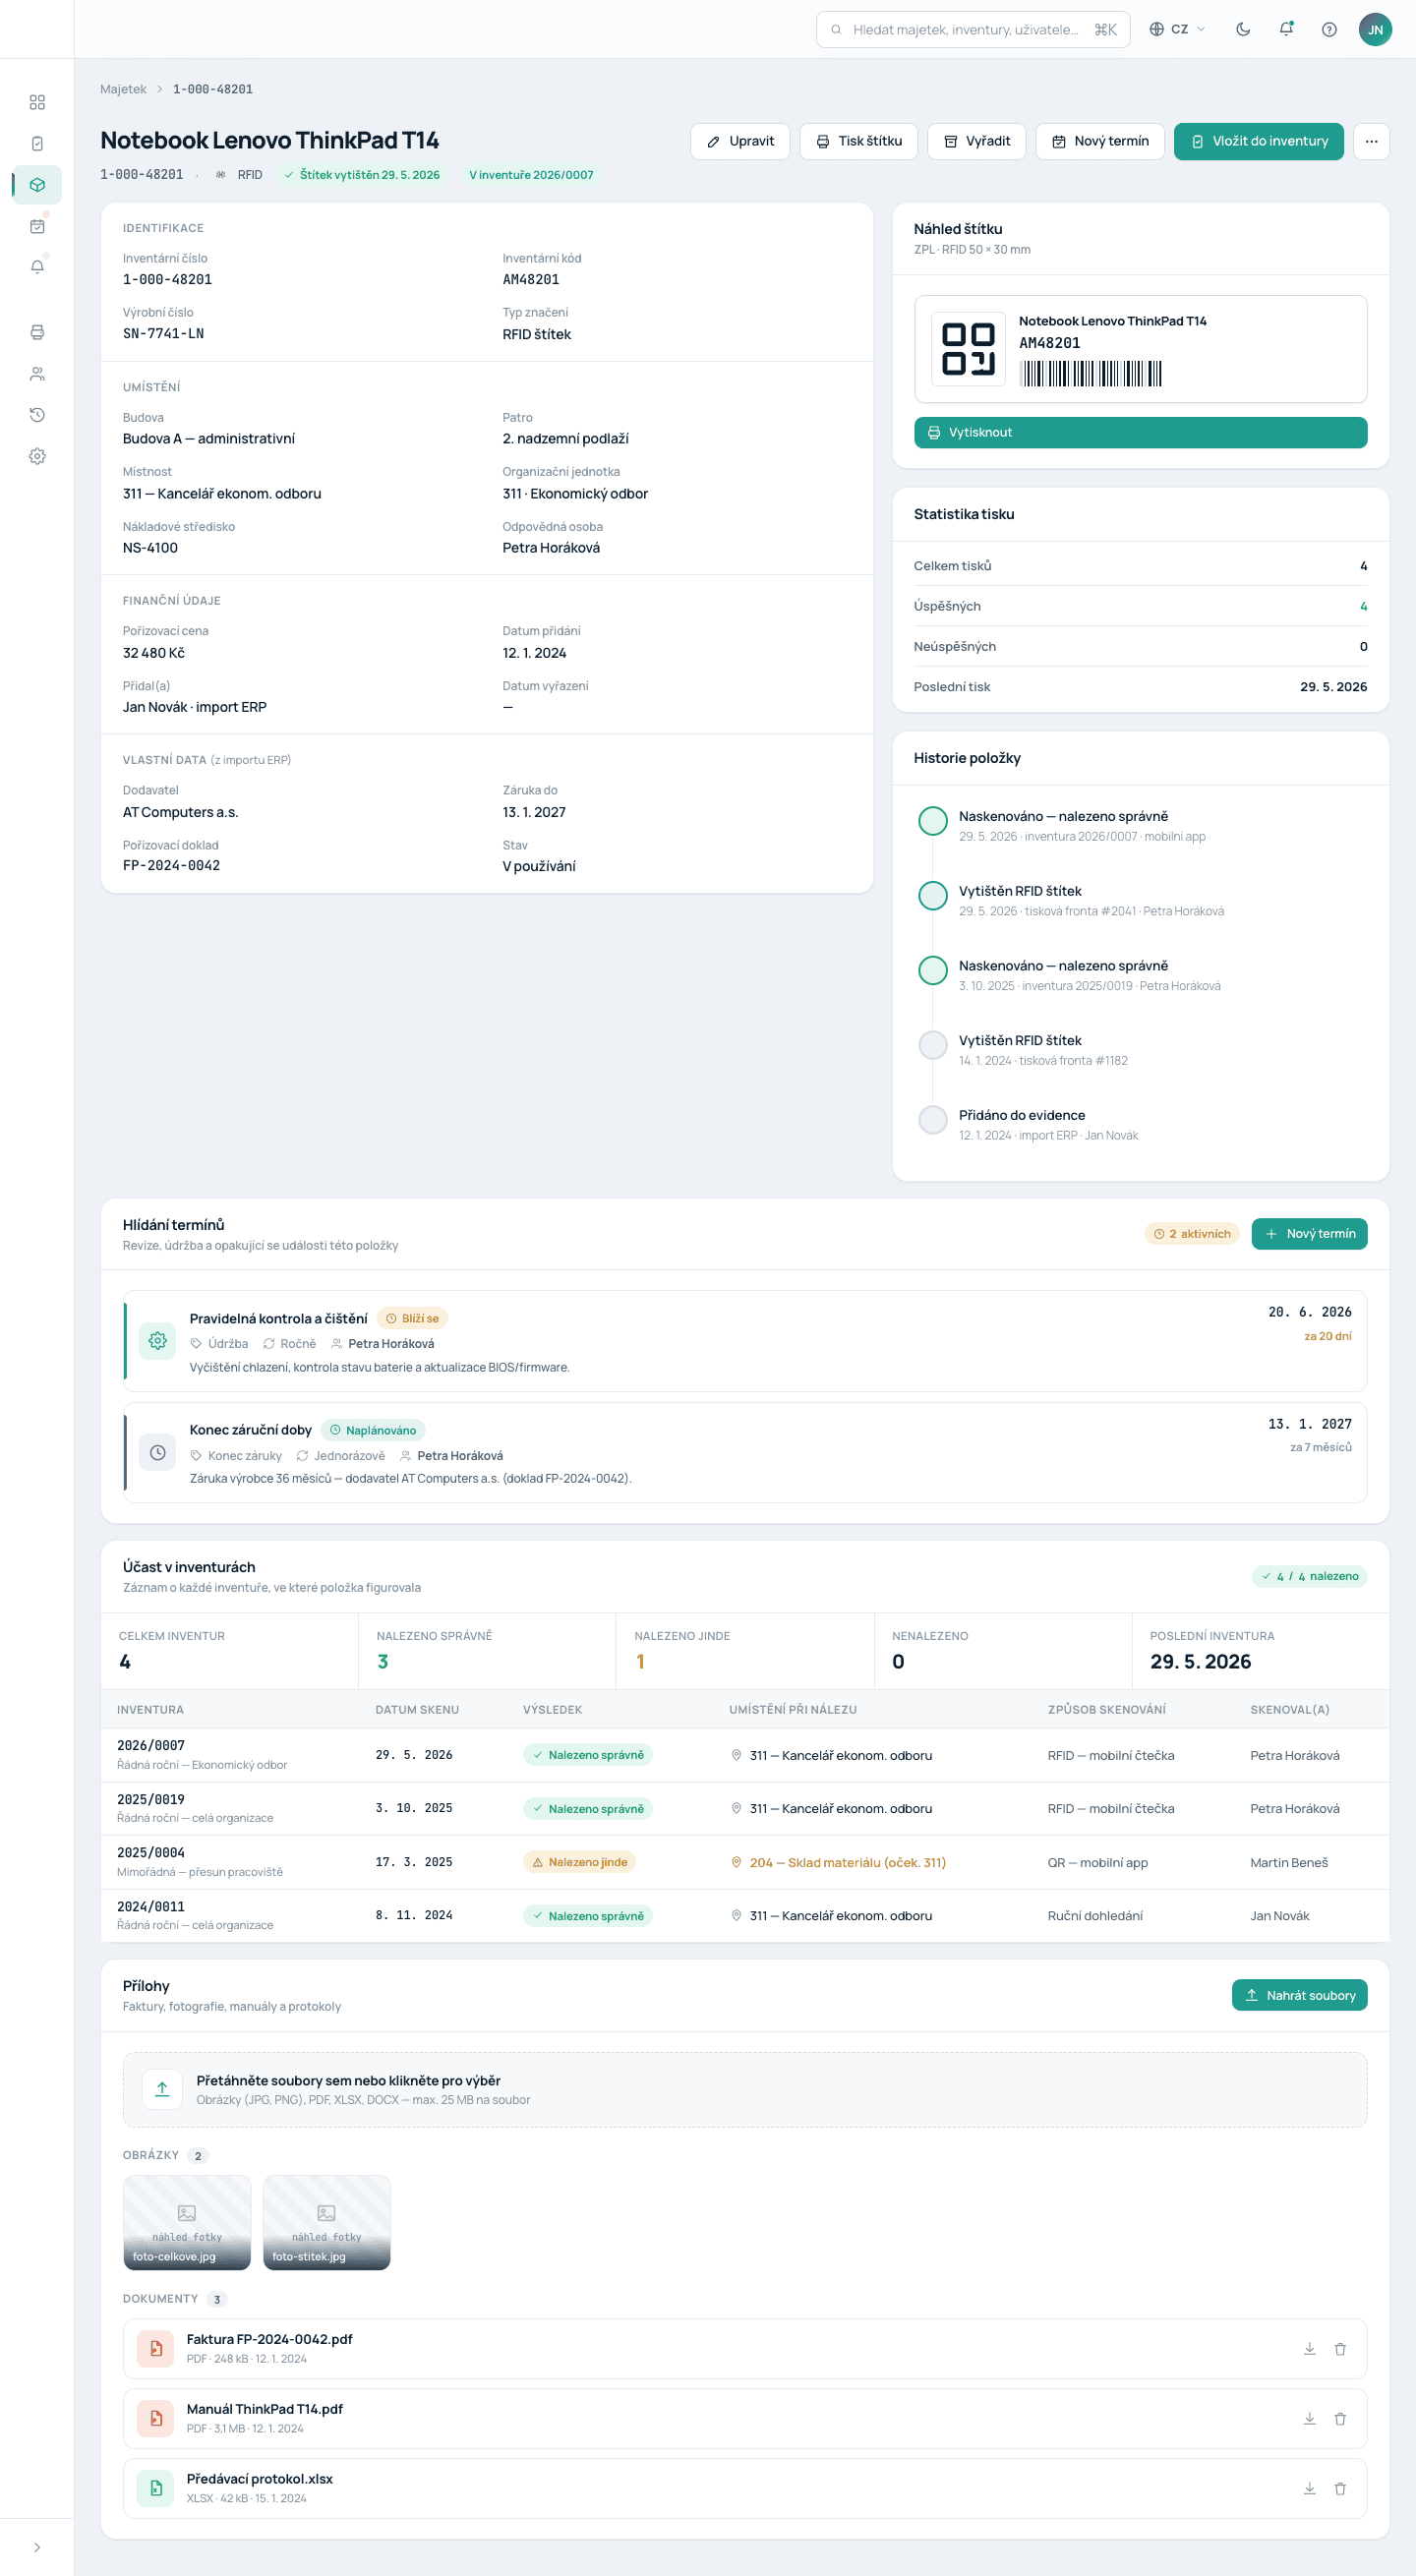The width and height of the screenshot is (1416, 2576).
Task: Open the history icon in sidebar
Action: [x=37, y=415]
